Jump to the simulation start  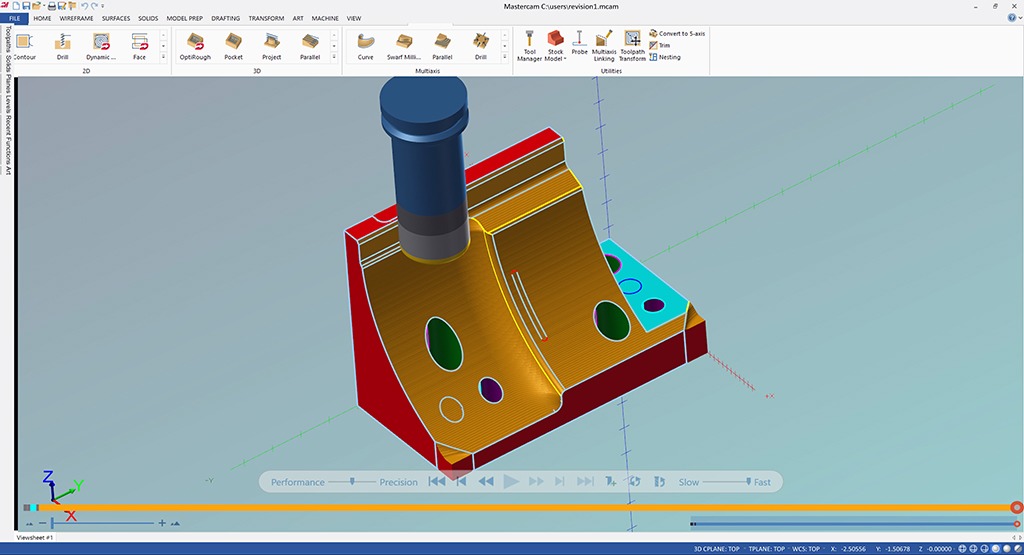click(436, 482)
